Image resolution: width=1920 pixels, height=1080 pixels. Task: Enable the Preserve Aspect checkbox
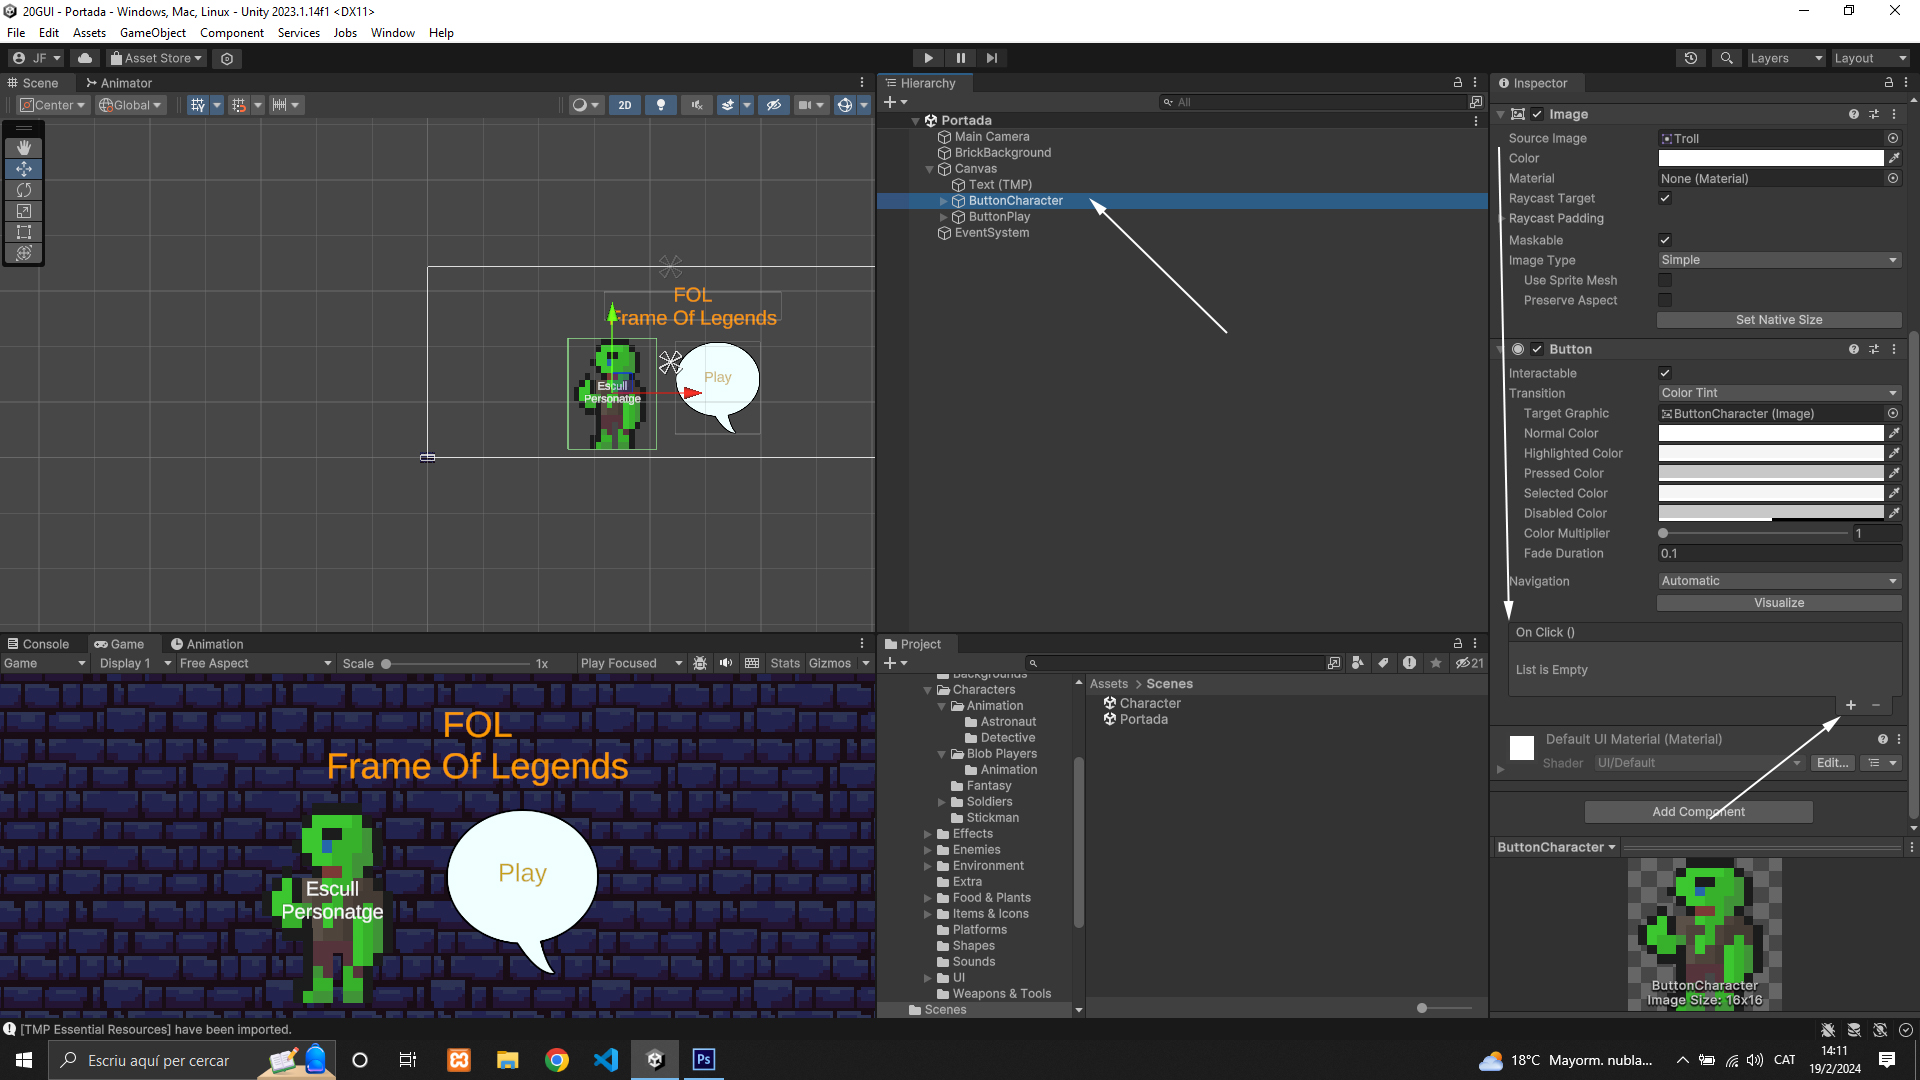pos(1665,300)
